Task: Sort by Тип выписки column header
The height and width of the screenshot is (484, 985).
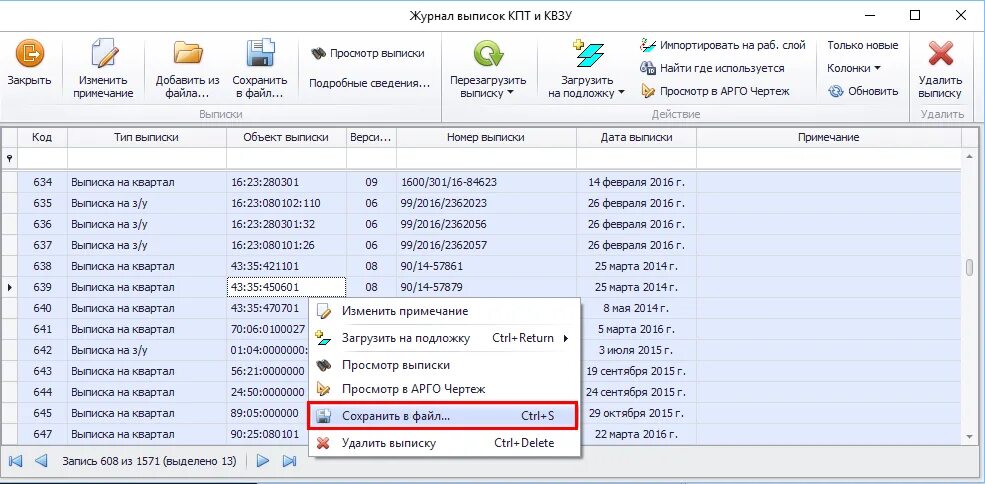Action: [x=146, y=137]
